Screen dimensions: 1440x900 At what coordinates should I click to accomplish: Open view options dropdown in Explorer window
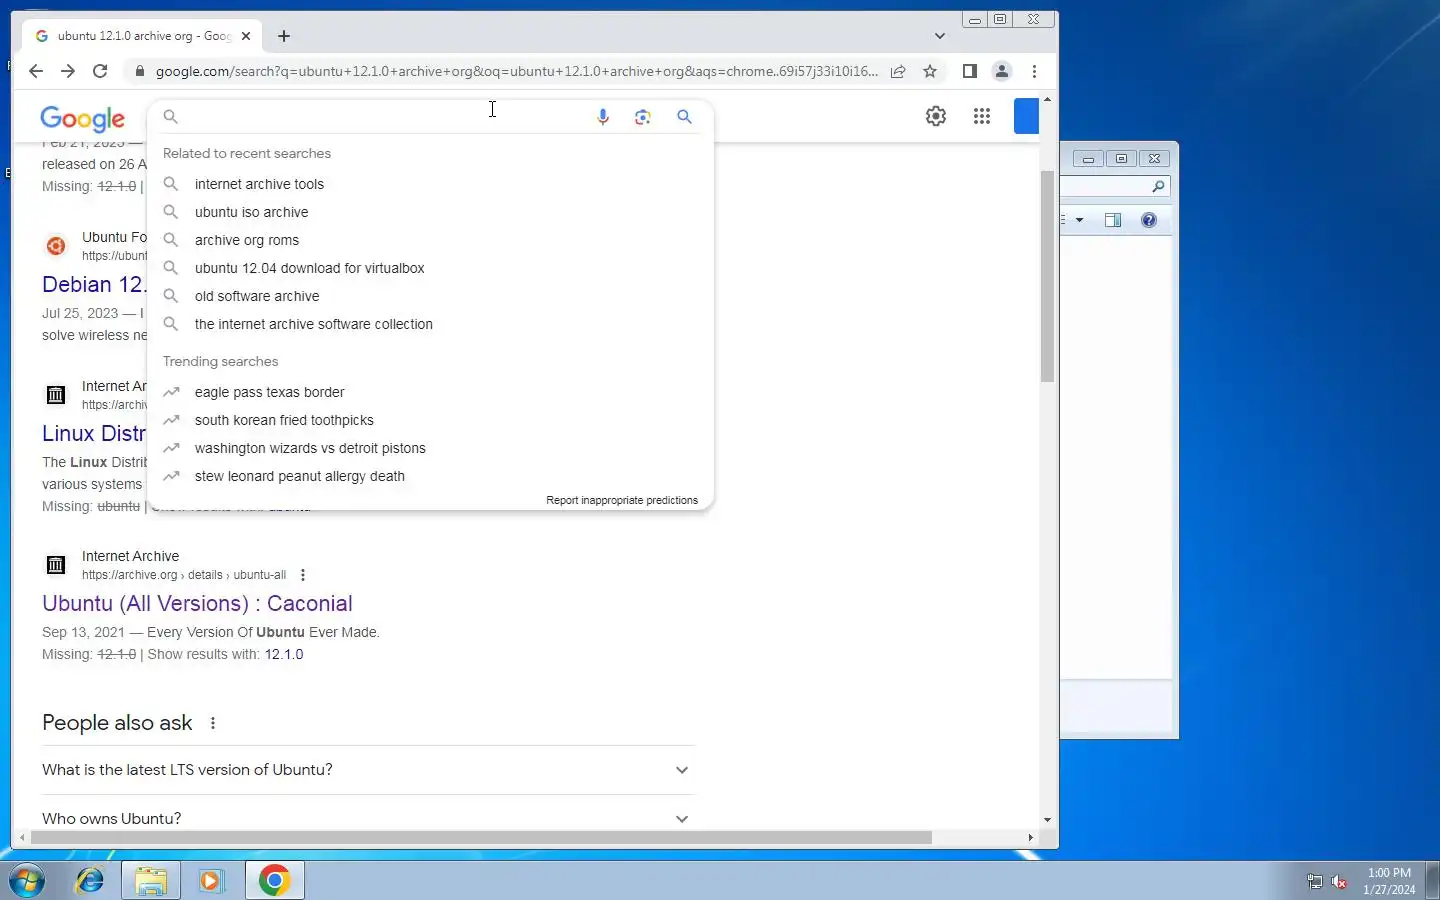[x=1079, y=220]
